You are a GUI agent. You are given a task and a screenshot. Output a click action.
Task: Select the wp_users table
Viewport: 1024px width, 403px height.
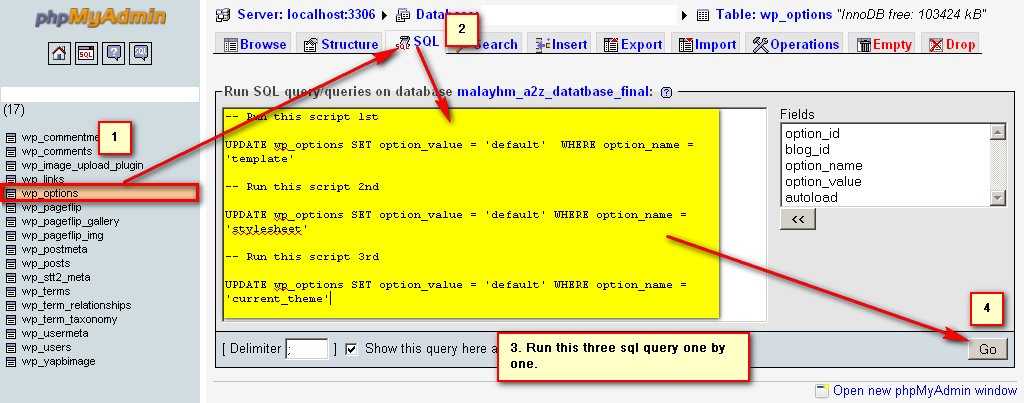tap(46, 347)
